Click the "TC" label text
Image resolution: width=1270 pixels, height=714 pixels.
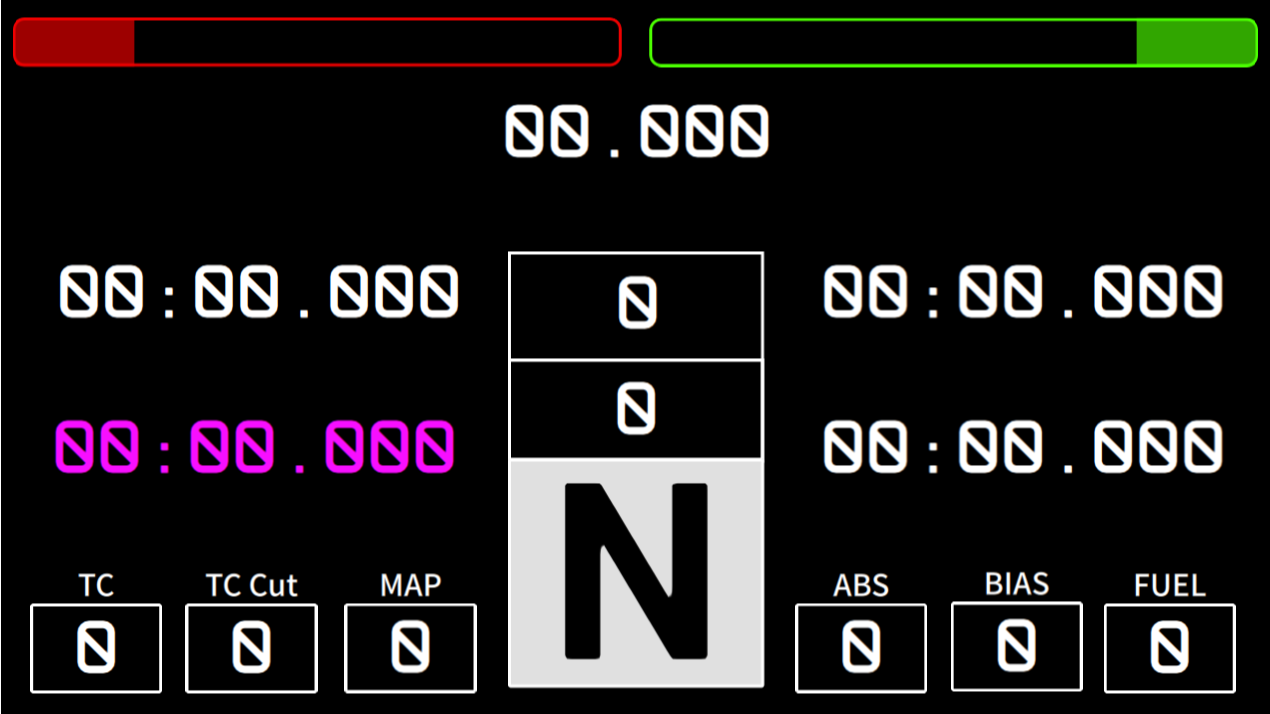(96, 585)
